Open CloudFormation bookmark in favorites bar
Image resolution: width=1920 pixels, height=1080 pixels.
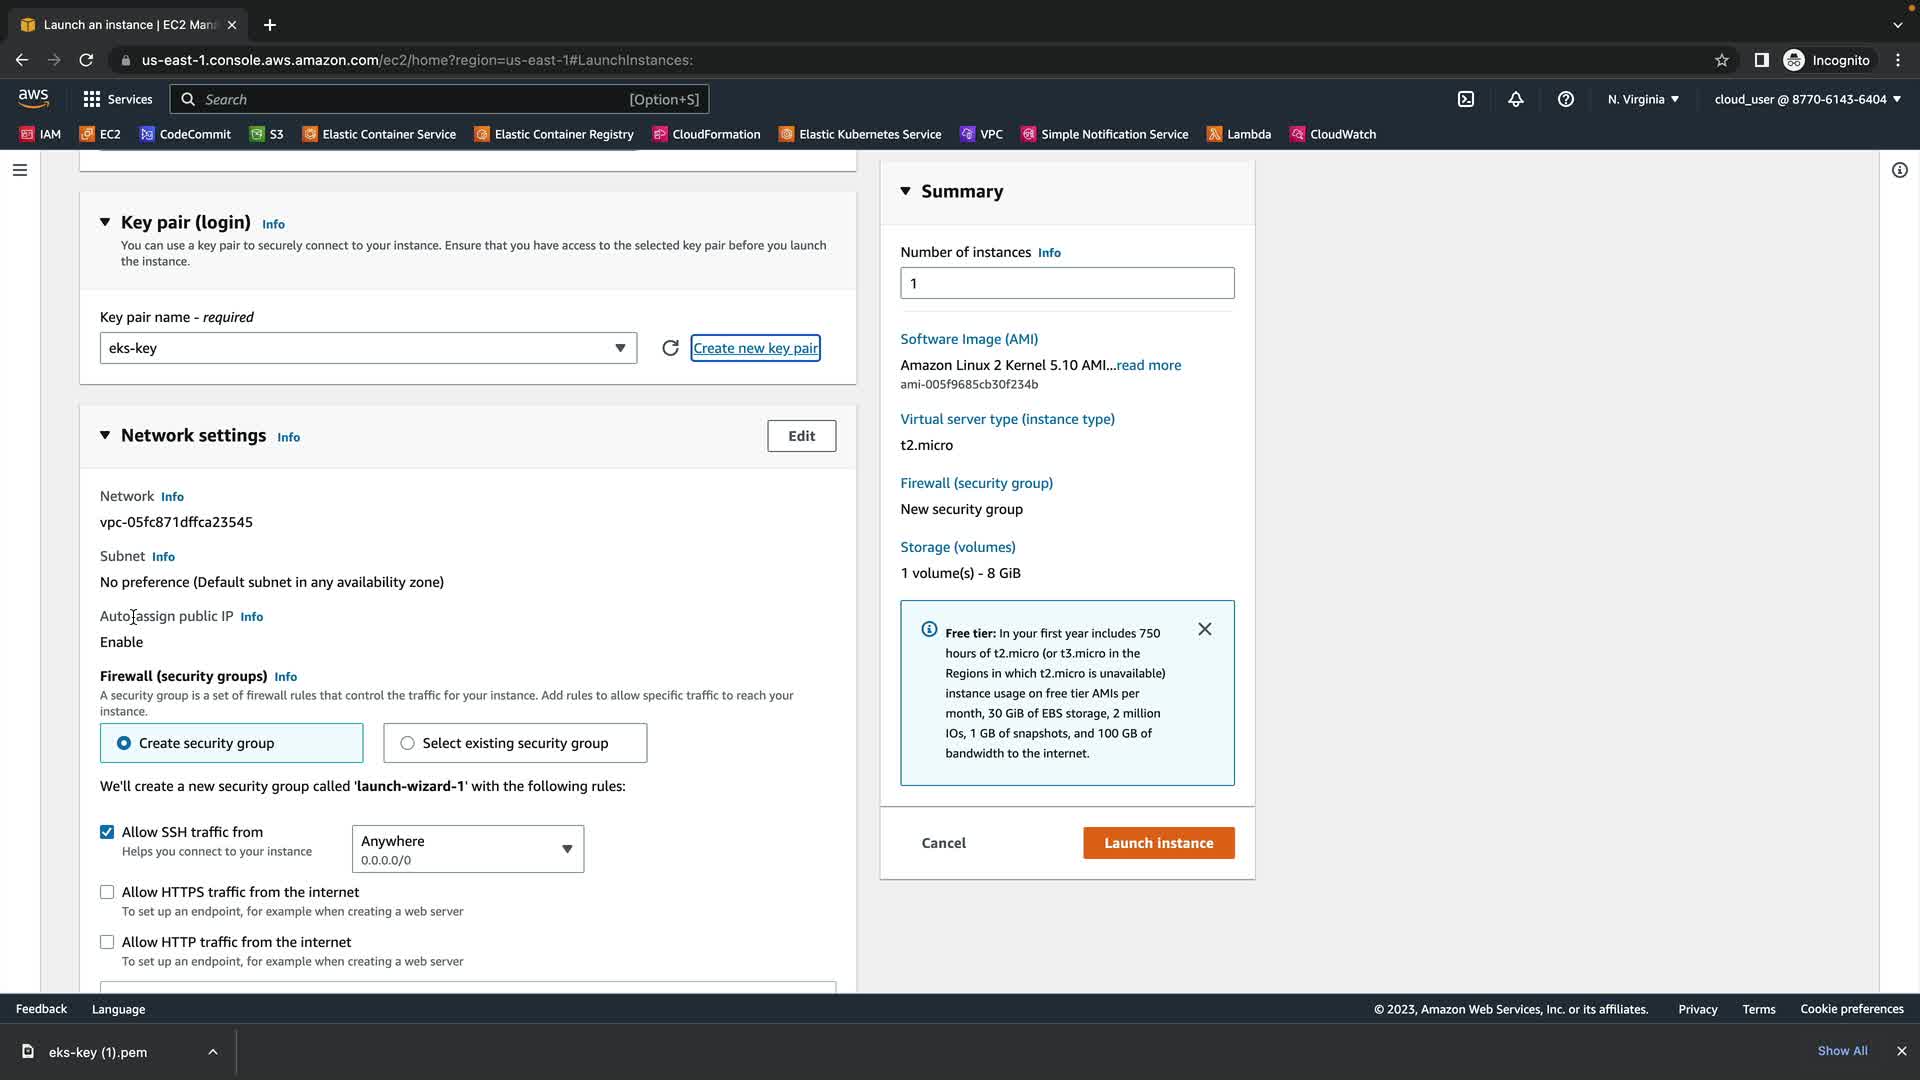(706, 134)
